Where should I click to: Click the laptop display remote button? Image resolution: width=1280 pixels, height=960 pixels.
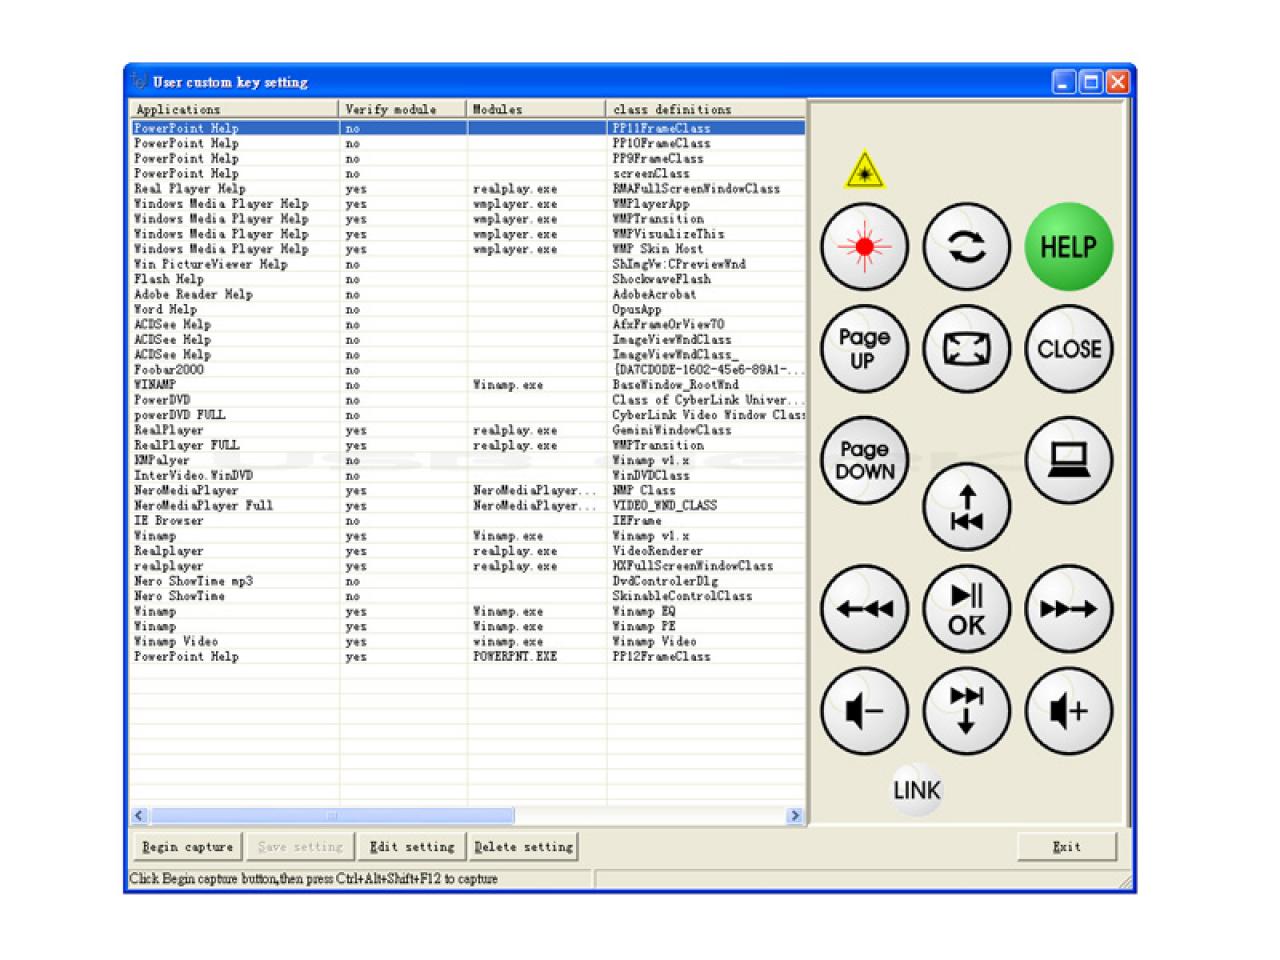pyautogui.click(x=1069, y=460)
